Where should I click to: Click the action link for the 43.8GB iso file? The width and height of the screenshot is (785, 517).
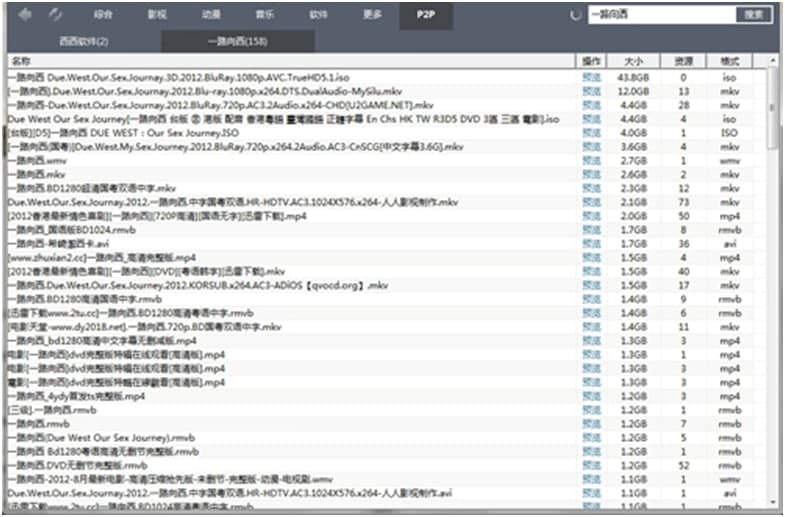coord(591,78)
